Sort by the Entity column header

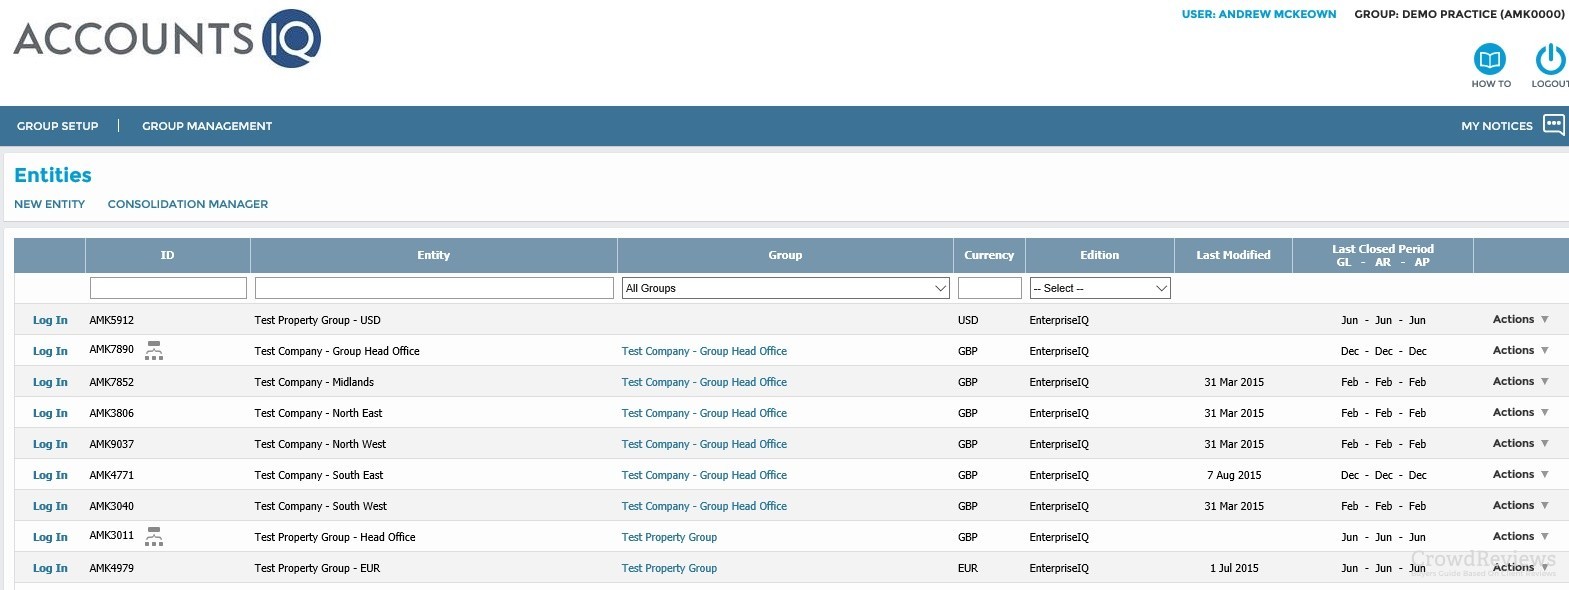tap(434, 255)
